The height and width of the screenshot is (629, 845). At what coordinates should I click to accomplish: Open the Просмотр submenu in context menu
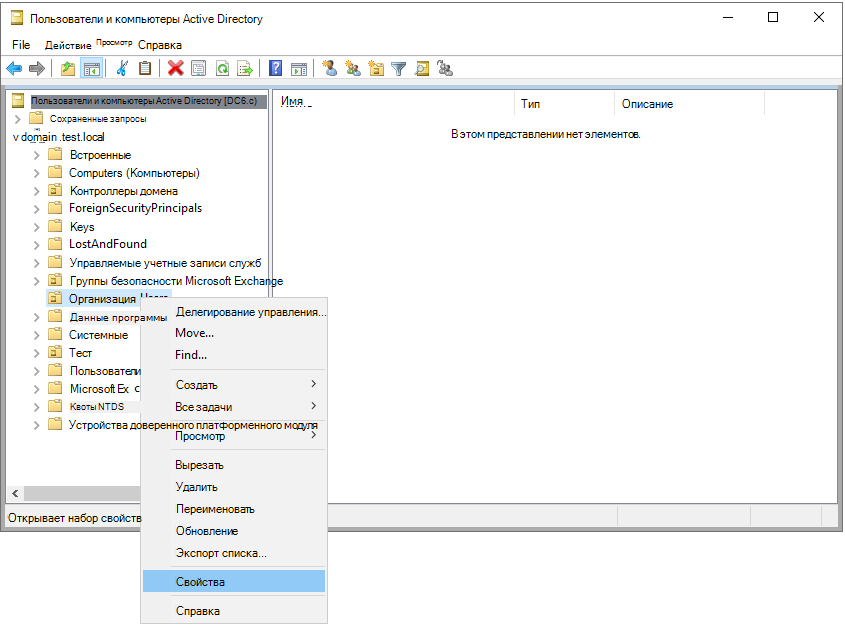(x=234, y=436)
